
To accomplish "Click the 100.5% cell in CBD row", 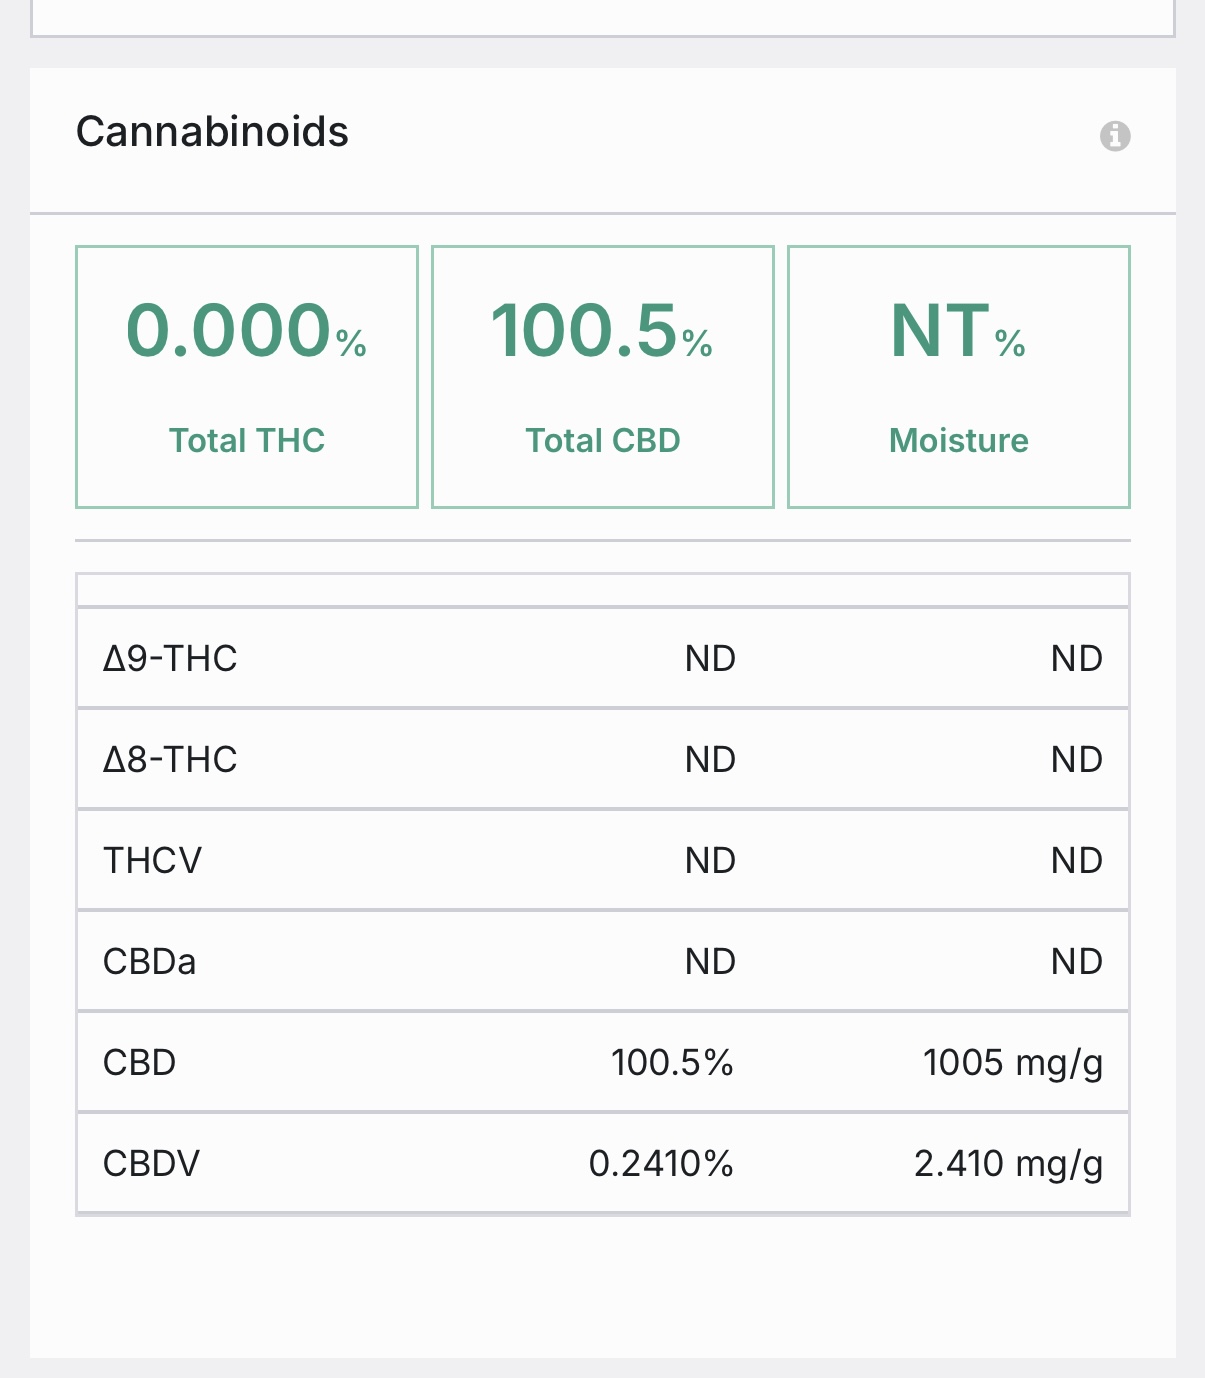I will [672, 1063].
